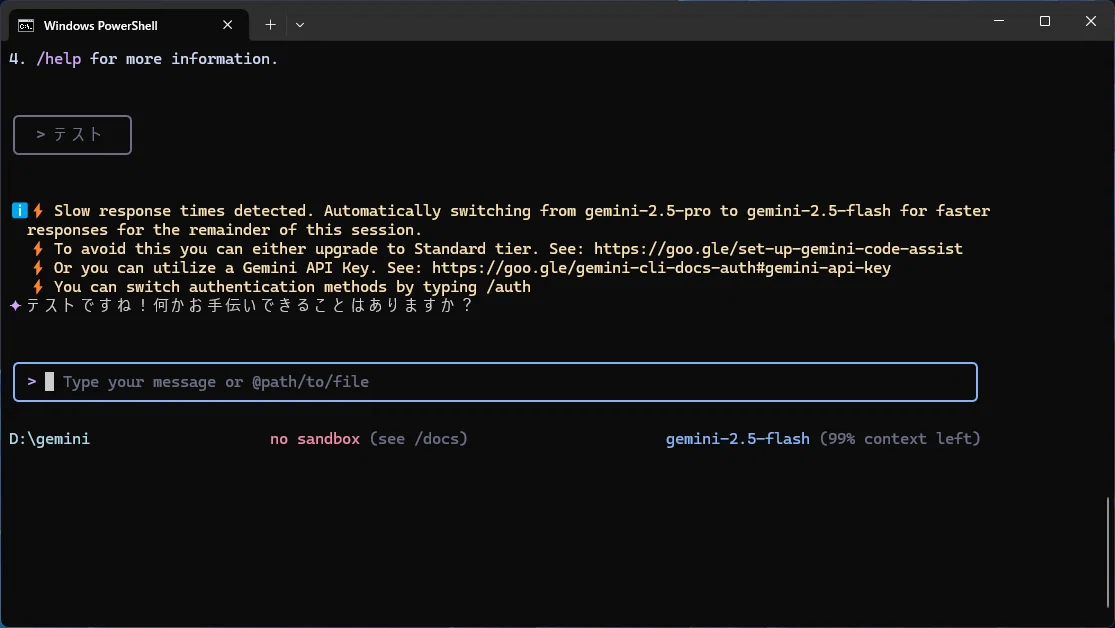Screen dimensions: 1115x628
Task: Click the lightning icon beside 'You can switch'
Action: [x=38, y=287]
